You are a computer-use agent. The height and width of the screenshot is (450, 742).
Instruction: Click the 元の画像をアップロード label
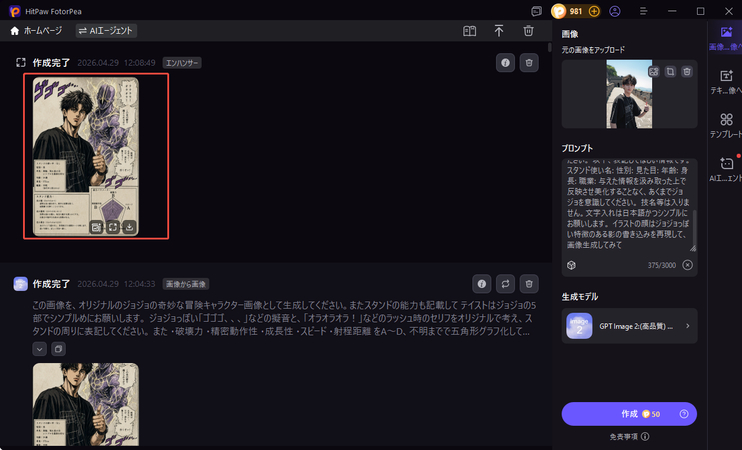coord(593,50)
